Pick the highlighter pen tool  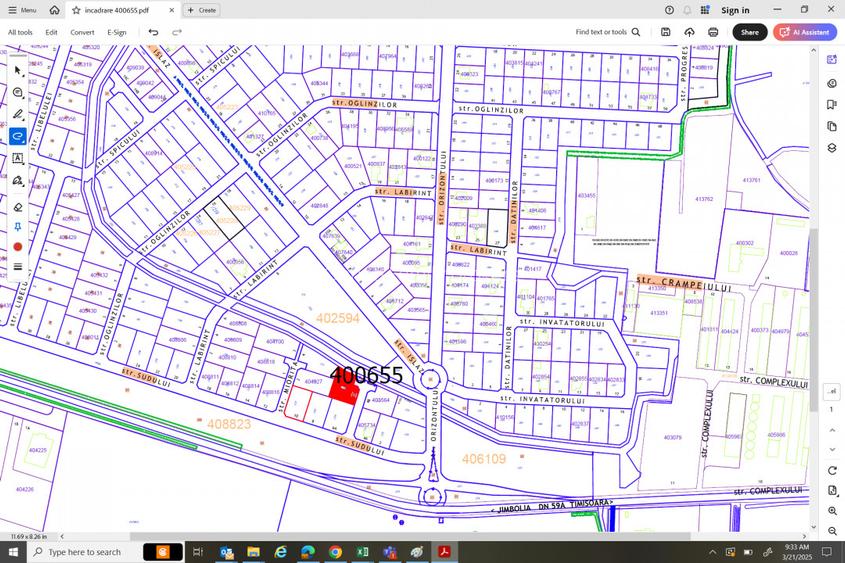click(18, 114)
